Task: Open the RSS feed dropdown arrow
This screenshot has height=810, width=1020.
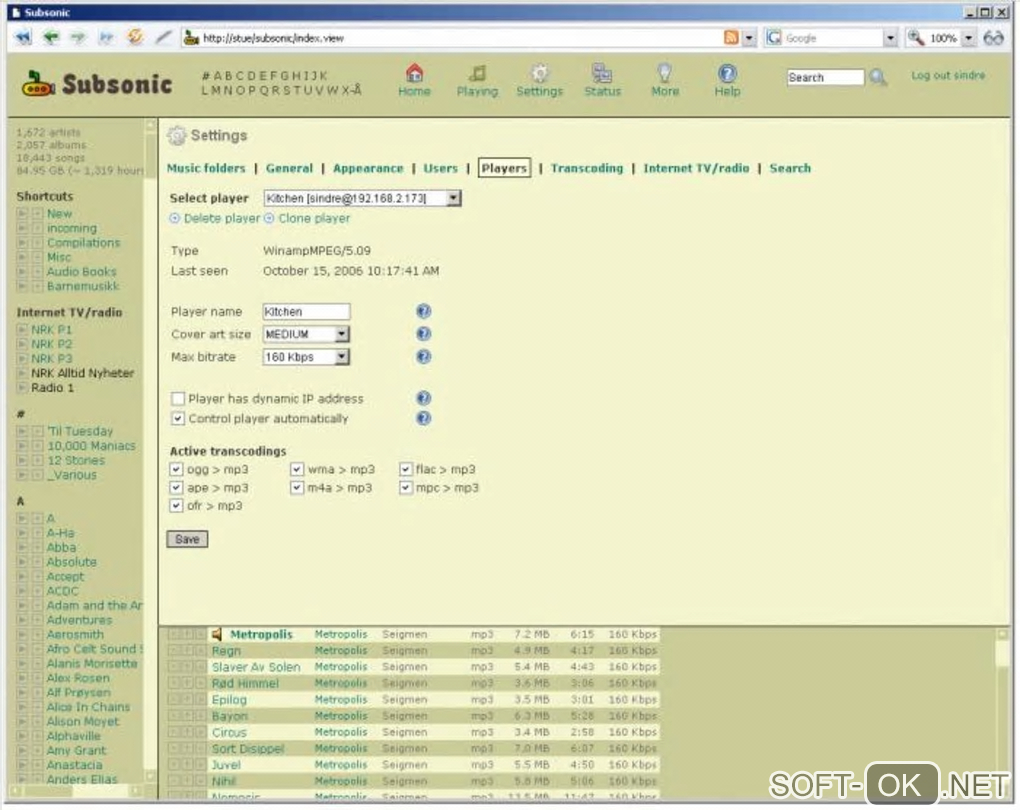Action: tap(749, 38)
